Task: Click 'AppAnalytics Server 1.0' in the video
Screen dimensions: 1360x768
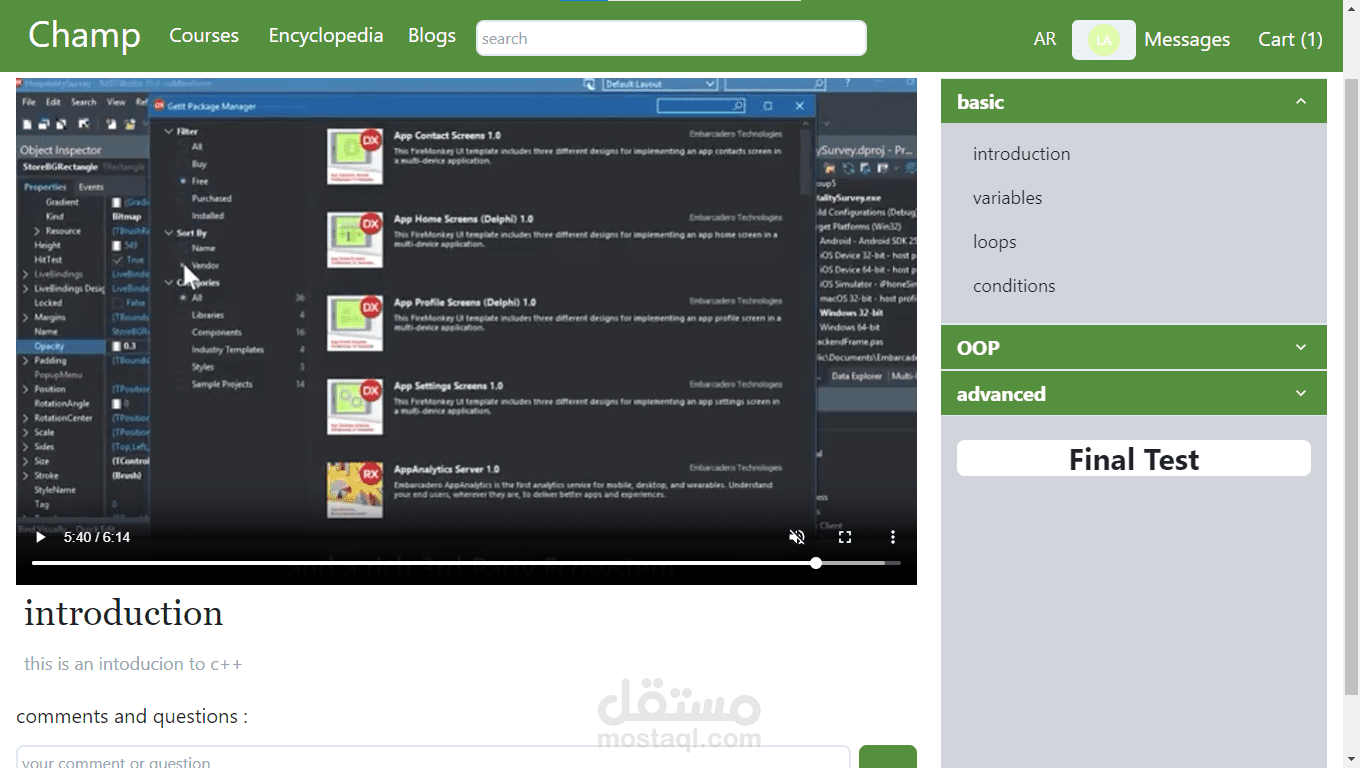Action: (x=447, y=469)
